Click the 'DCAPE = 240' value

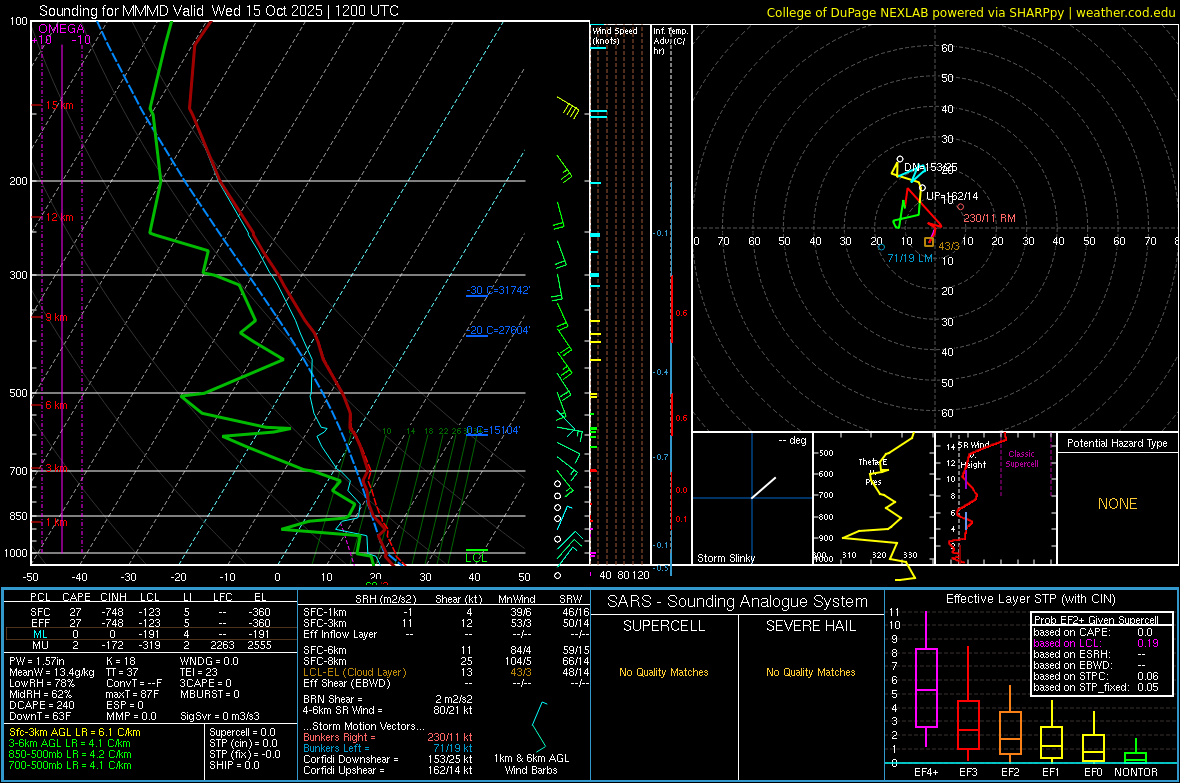41,705
